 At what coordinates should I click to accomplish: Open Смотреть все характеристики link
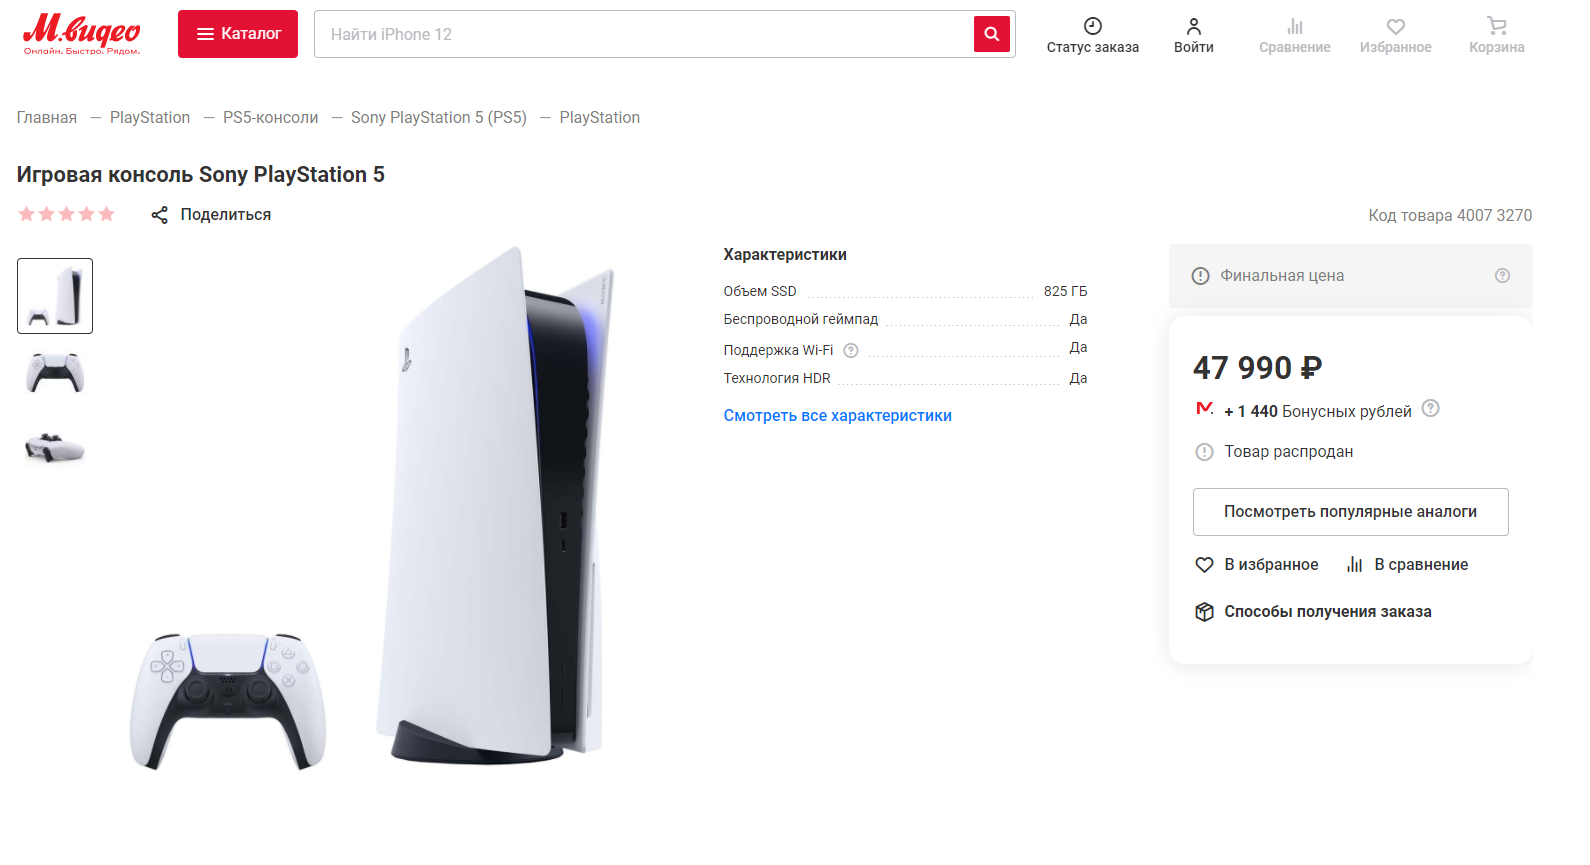[838, 416]
